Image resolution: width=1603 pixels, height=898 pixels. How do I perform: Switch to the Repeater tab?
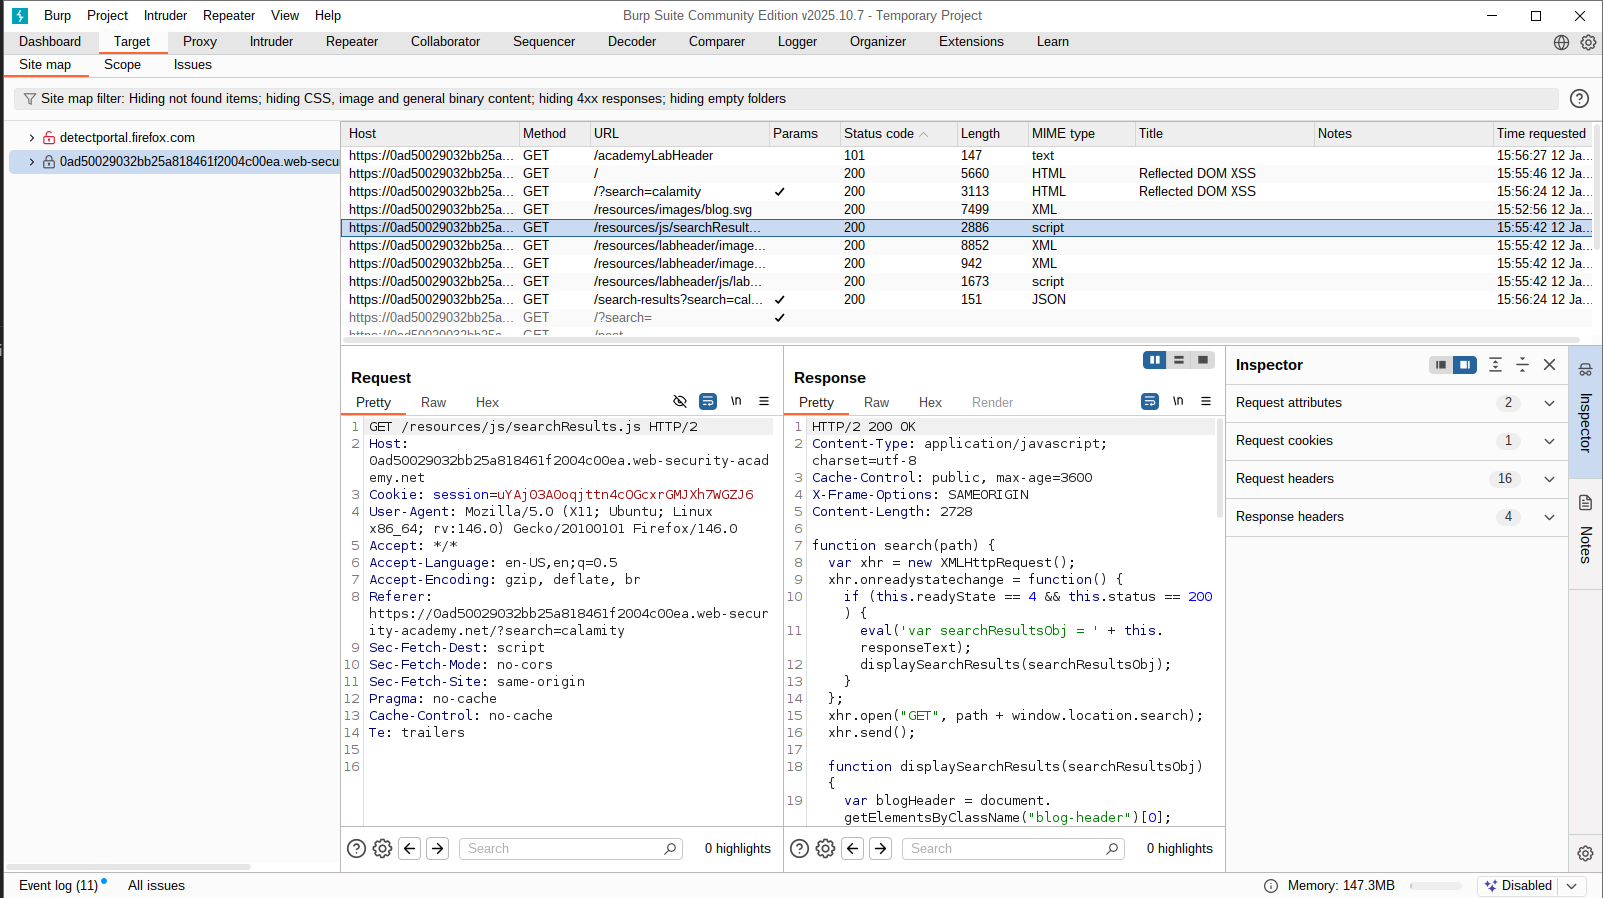[x=352, y=42]
